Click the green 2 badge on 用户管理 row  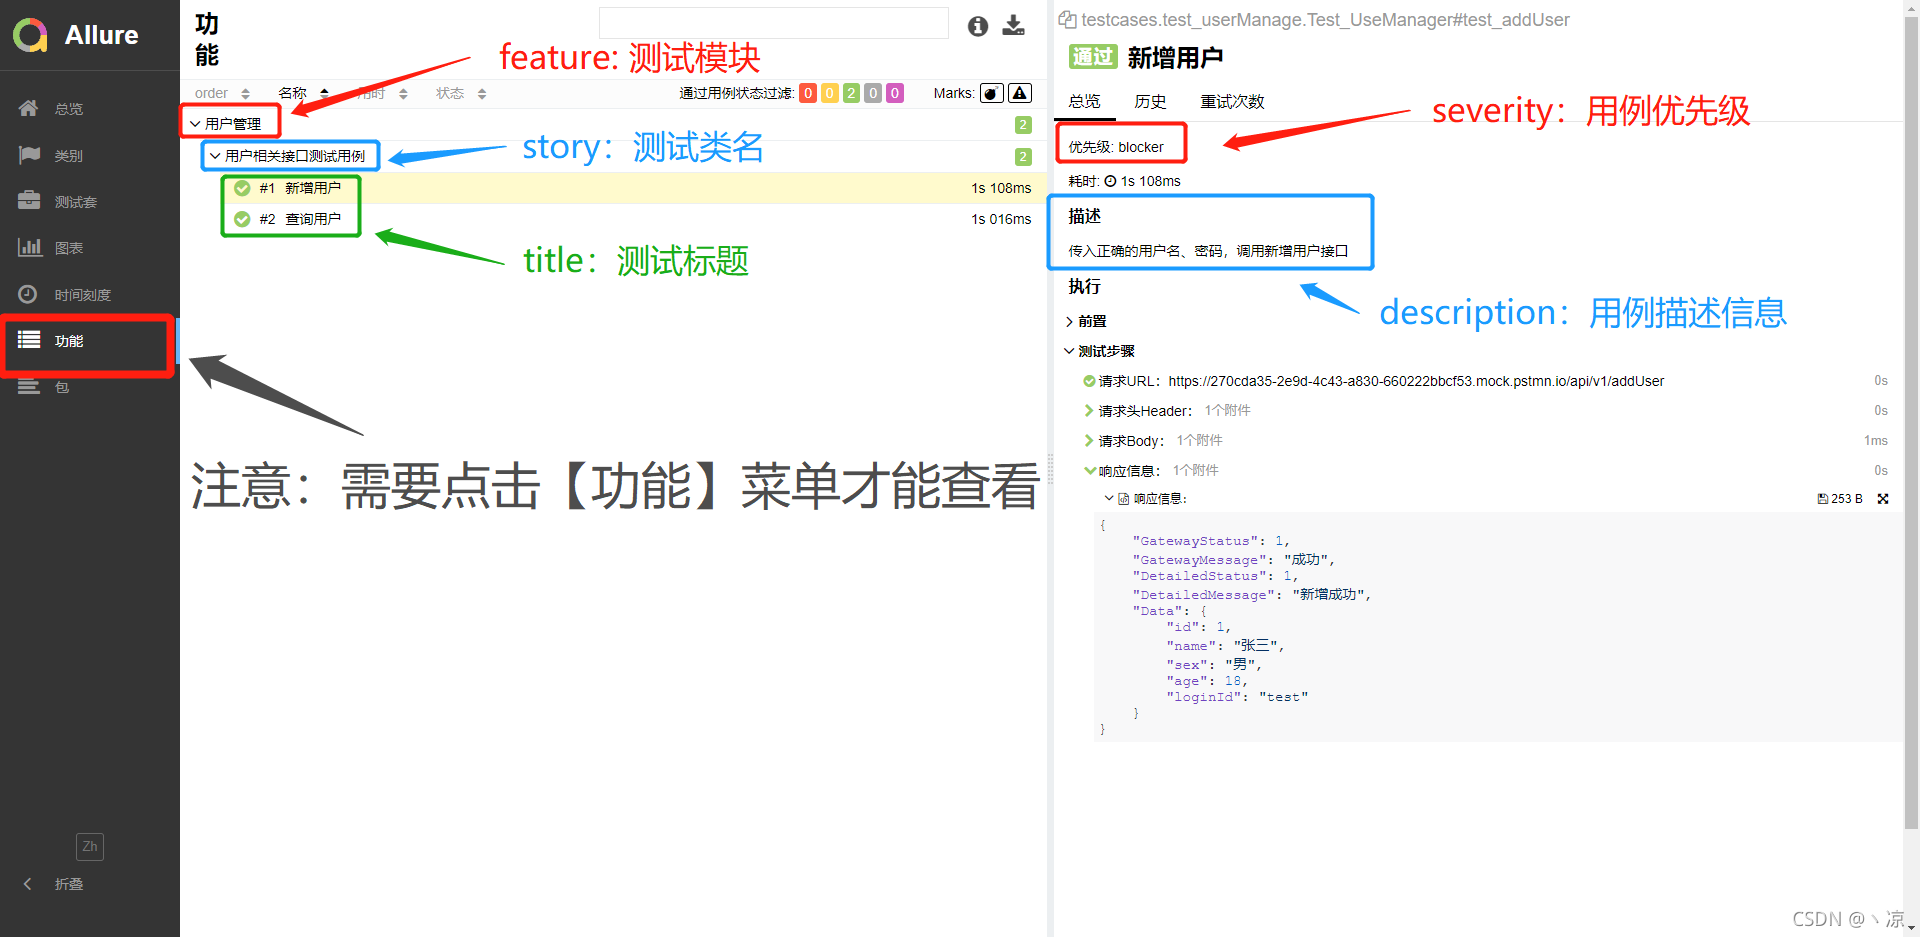click(x=1023, y=125)
